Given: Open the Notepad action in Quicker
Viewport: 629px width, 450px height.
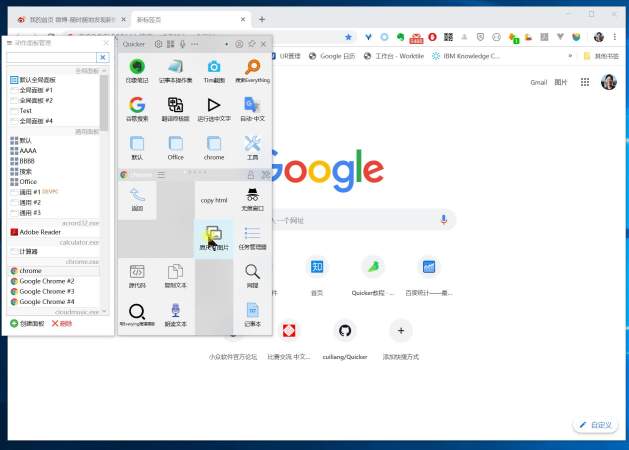Looking at the screenshot, I should coord(252,315).
